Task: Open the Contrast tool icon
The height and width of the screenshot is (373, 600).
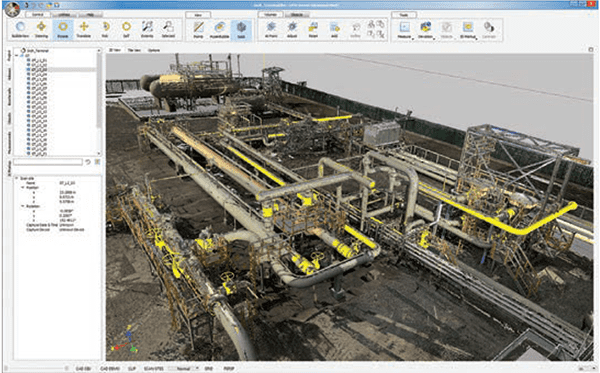Action: coord(489,29)
